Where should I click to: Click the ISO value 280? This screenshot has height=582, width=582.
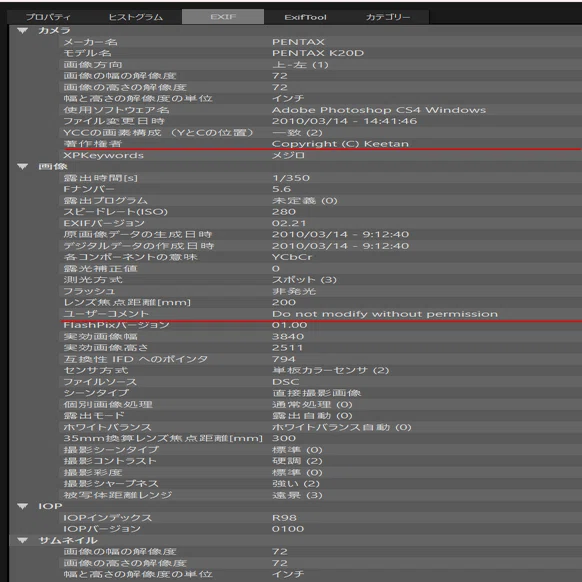284,212
